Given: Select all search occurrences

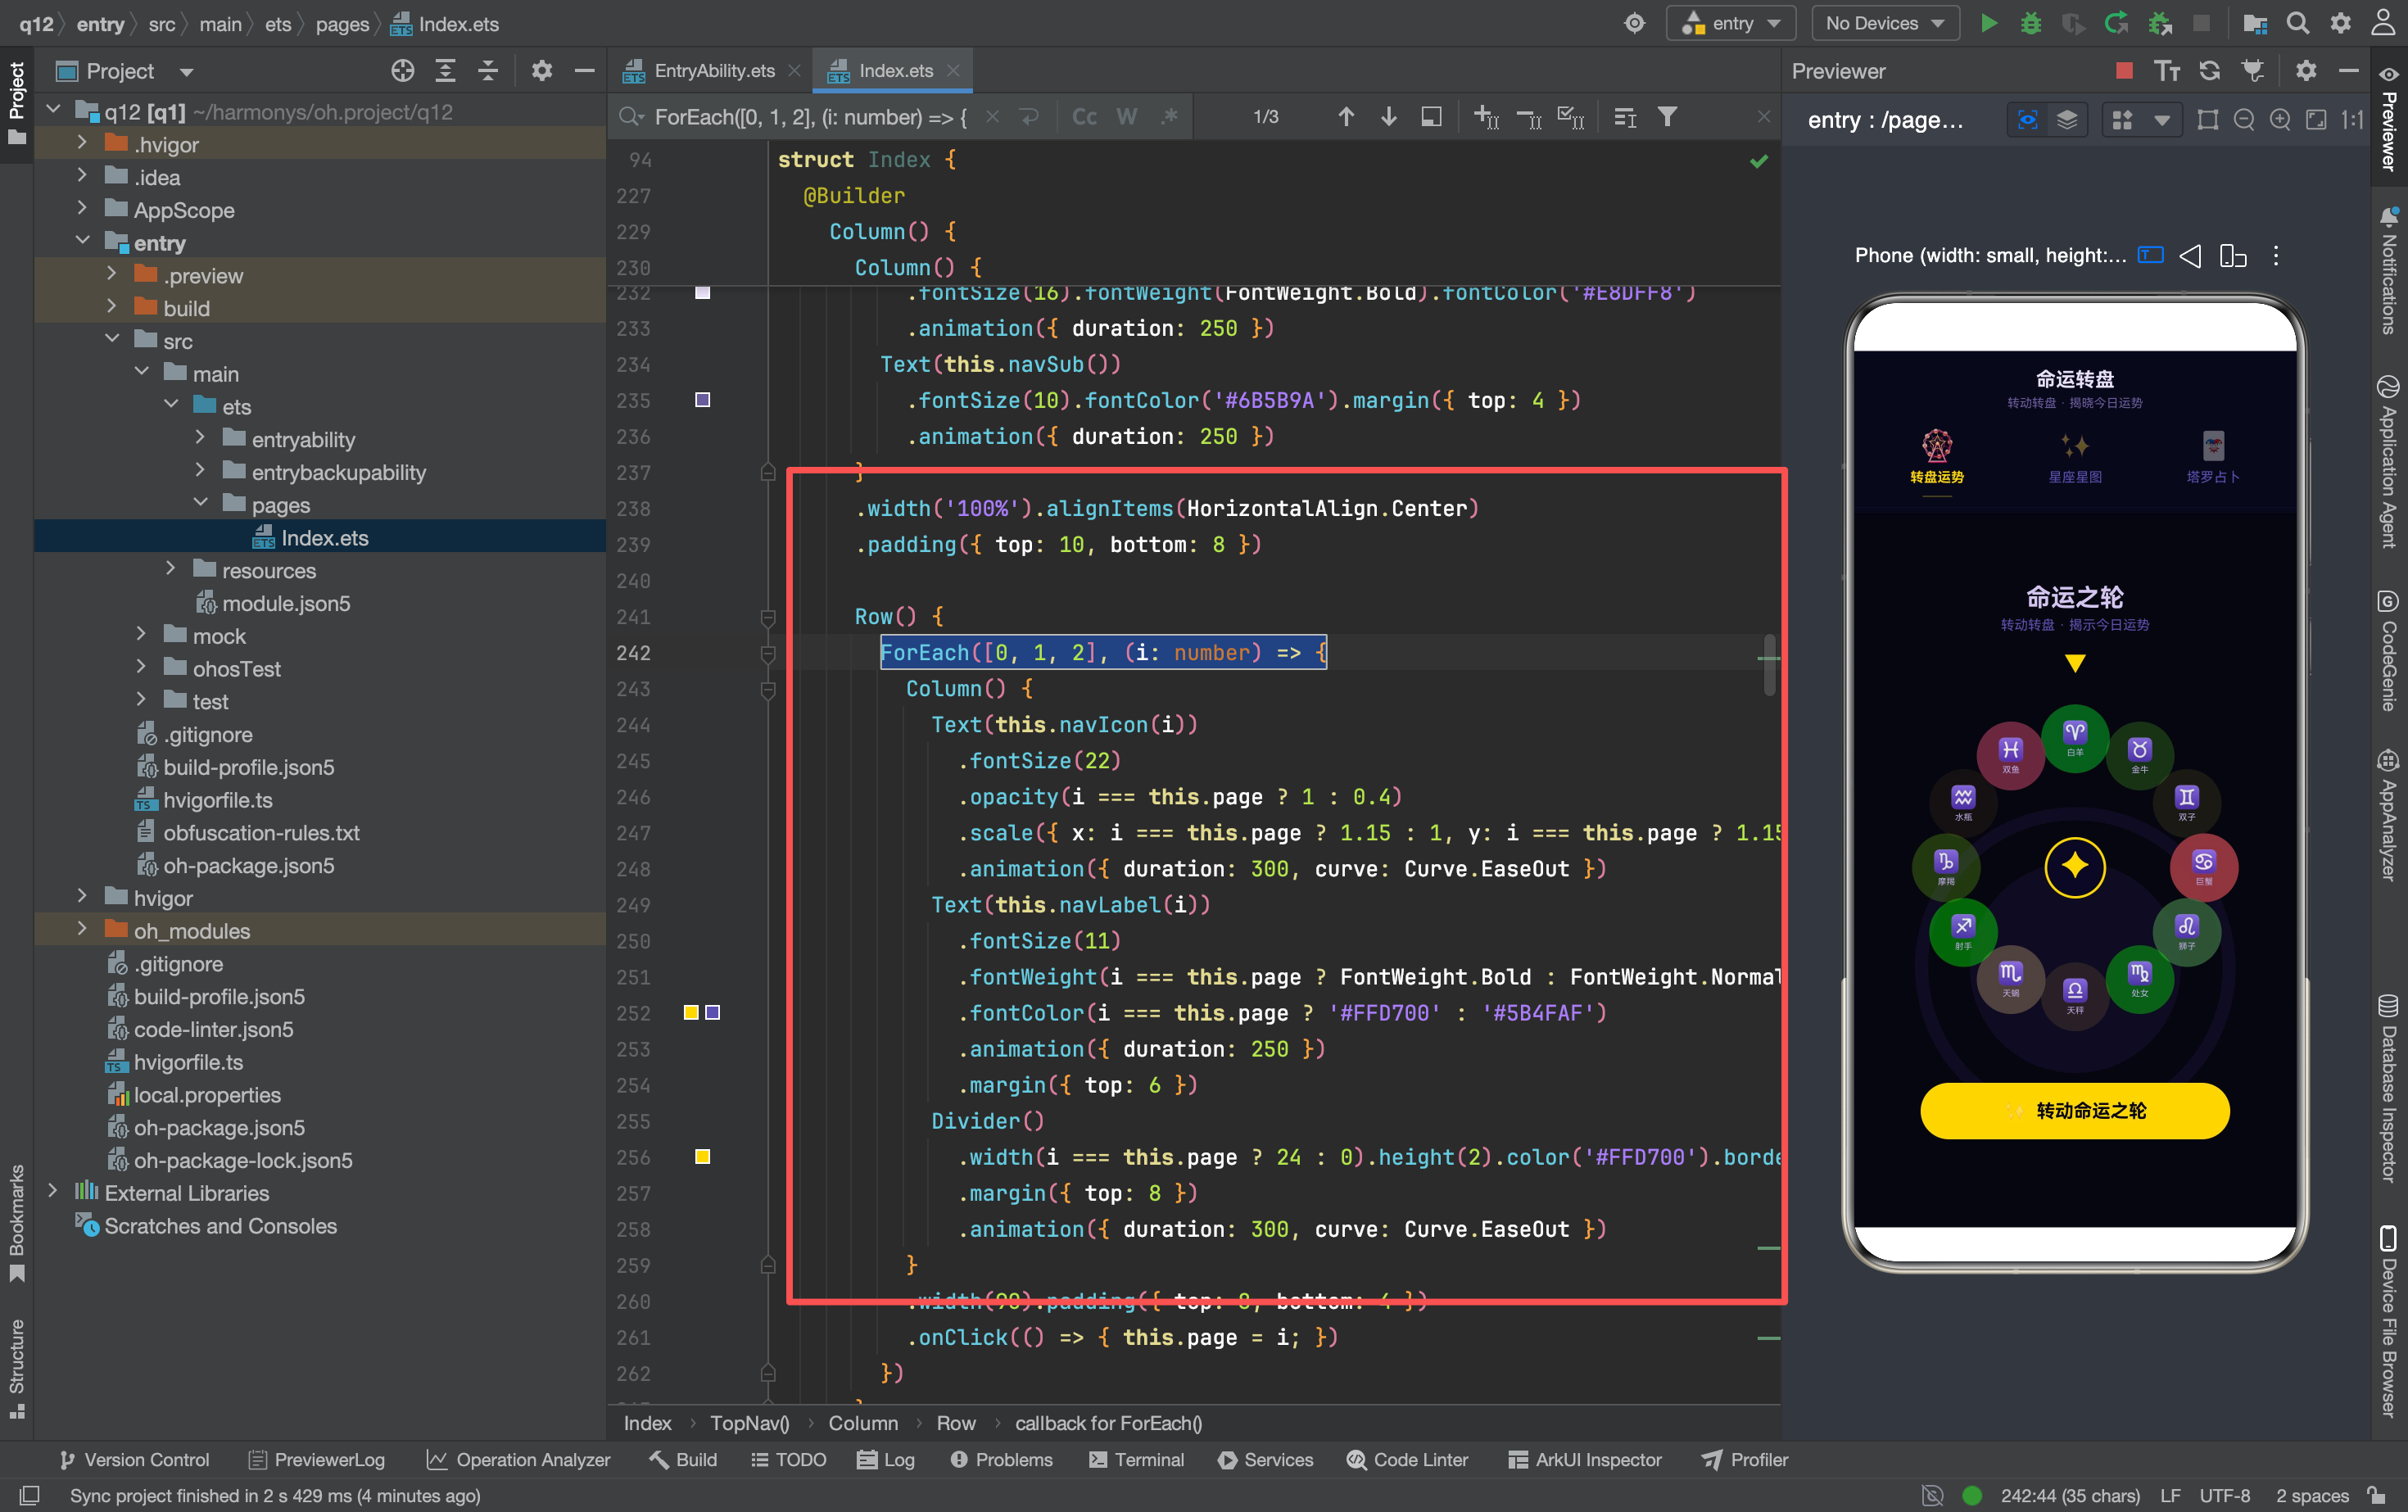Looking at the screenshot, I should (x=1571, y=117).
